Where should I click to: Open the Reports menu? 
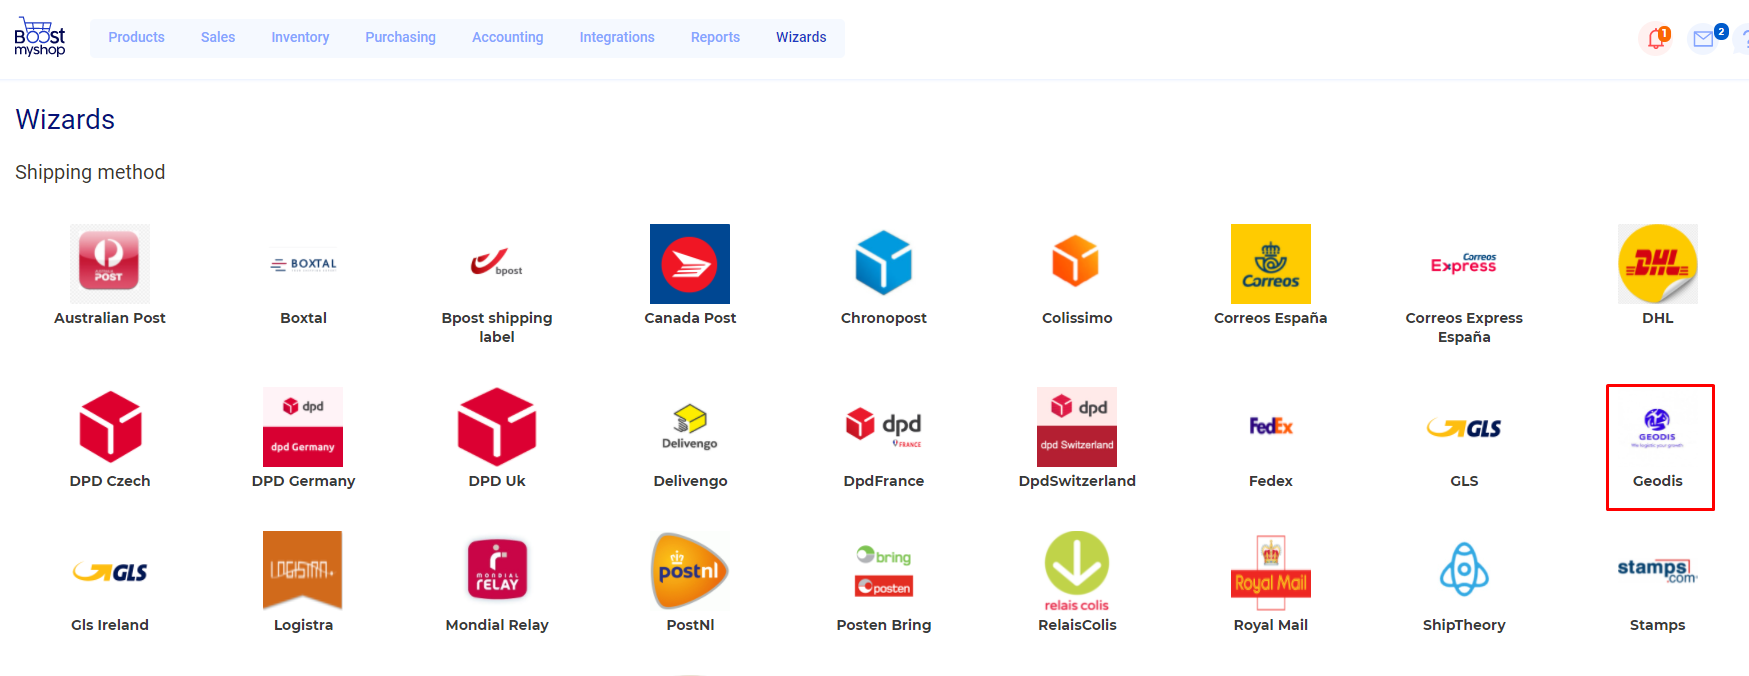pos(715,37)
